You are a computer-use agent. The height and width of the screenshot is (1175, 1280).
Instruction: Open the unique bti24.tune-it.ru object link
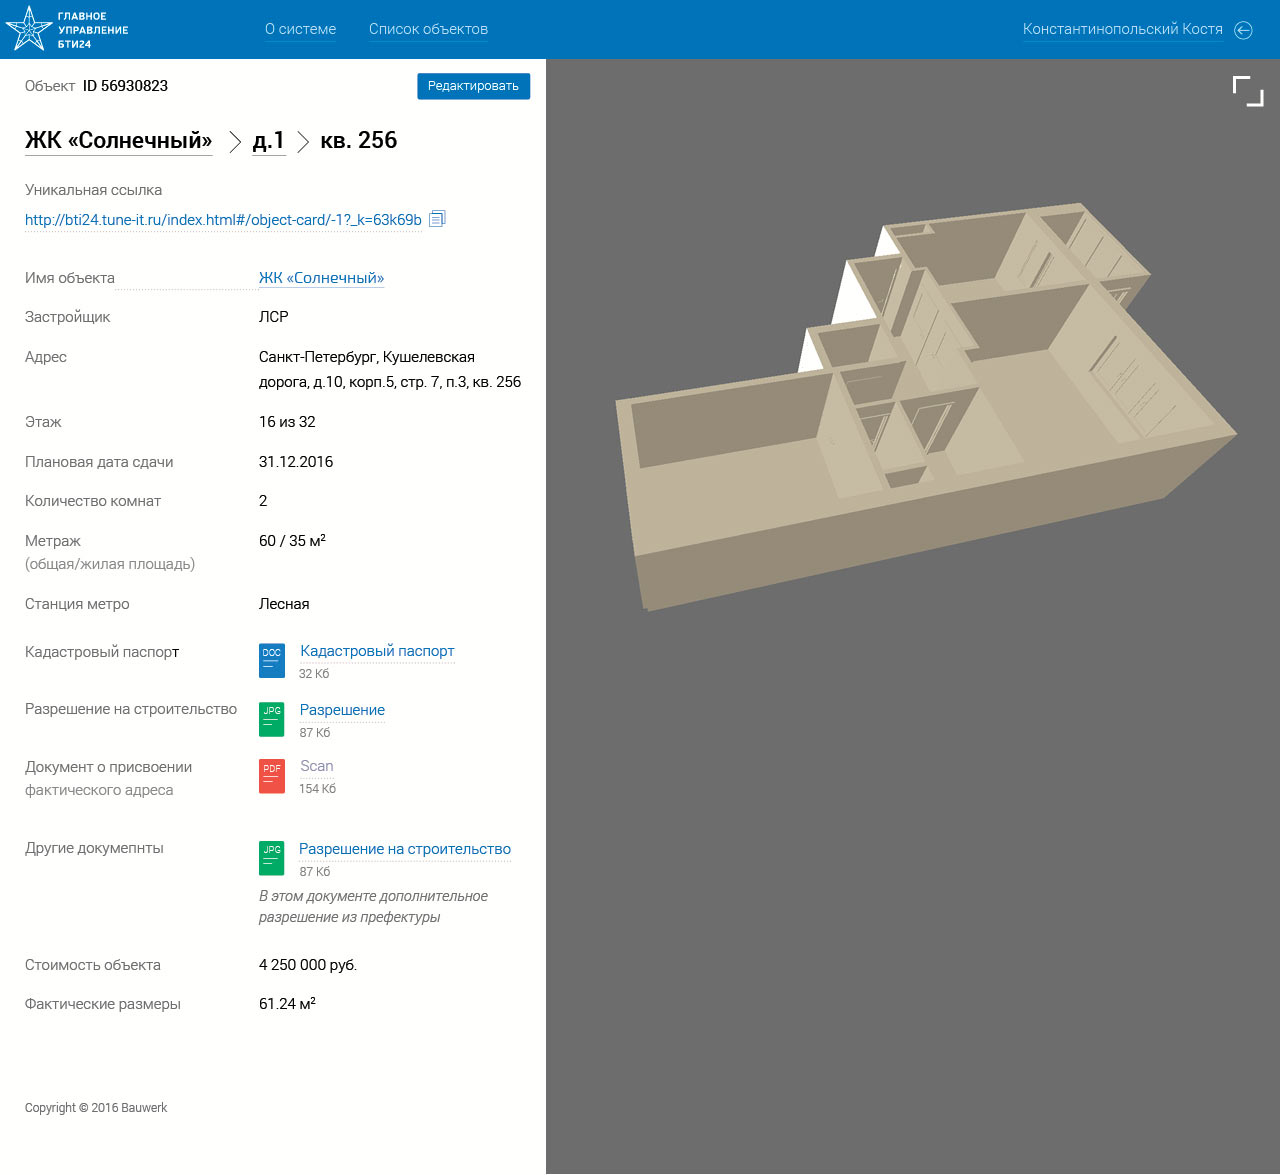click(223, 220)
